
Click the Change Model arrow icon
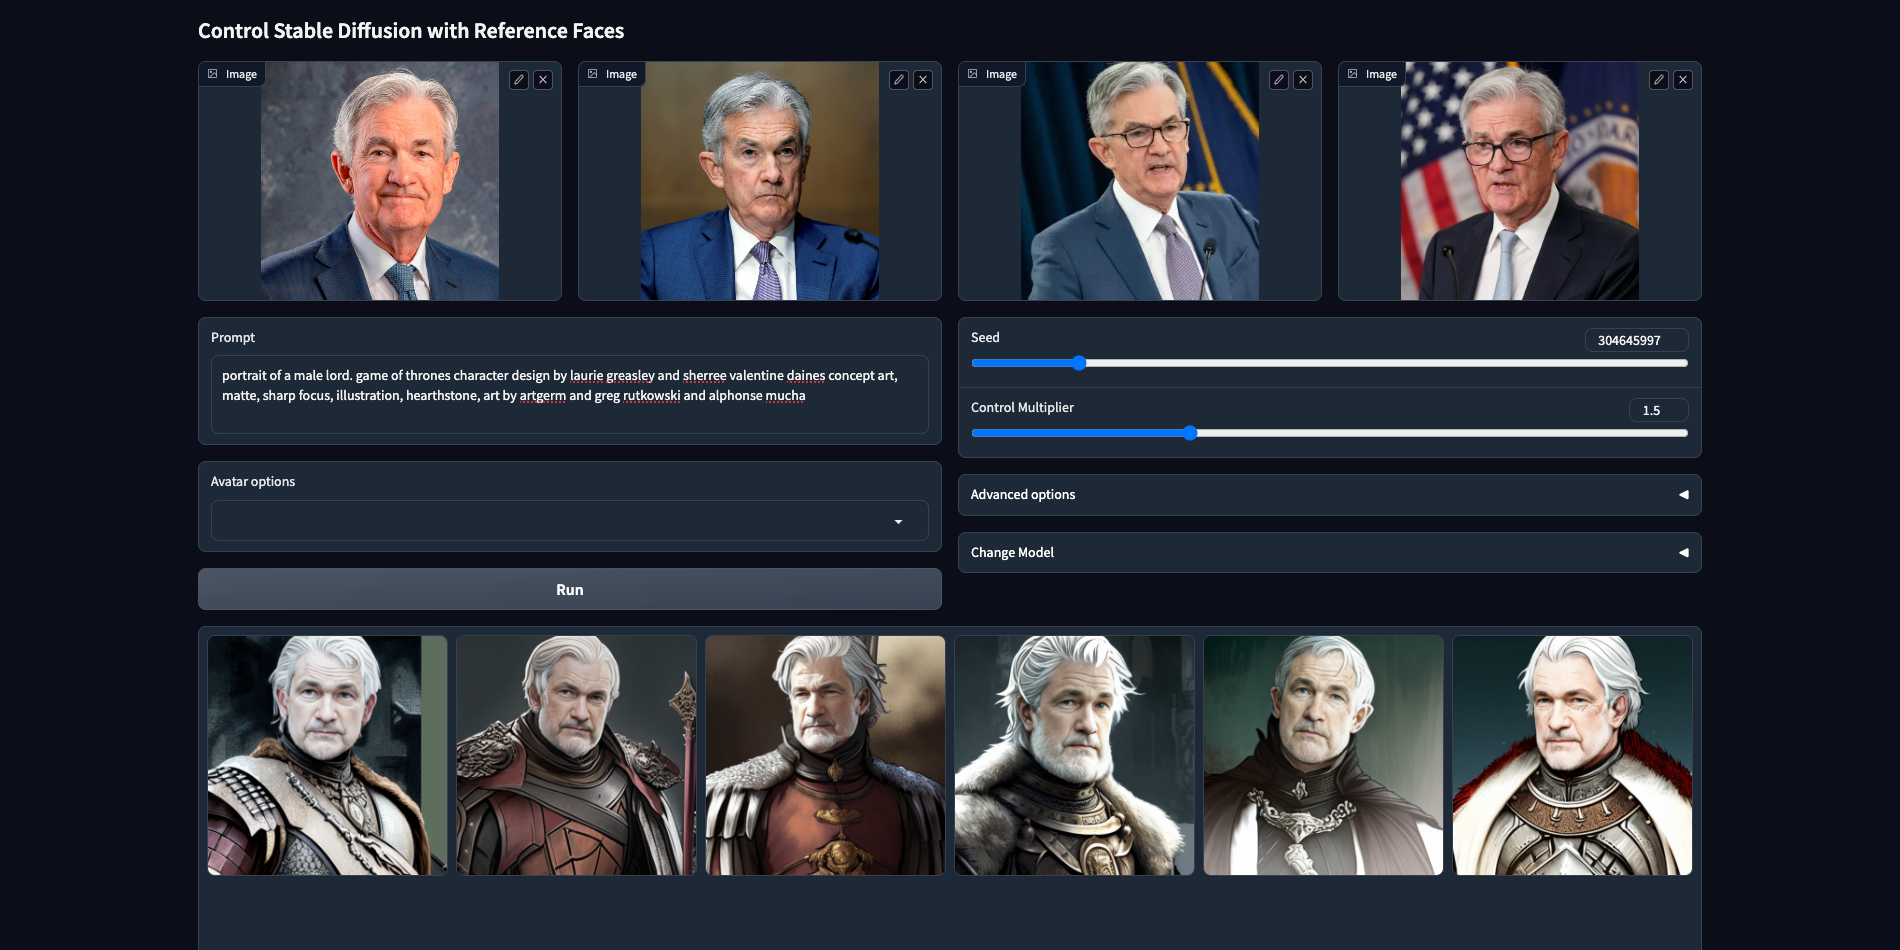pos(1683,553)
